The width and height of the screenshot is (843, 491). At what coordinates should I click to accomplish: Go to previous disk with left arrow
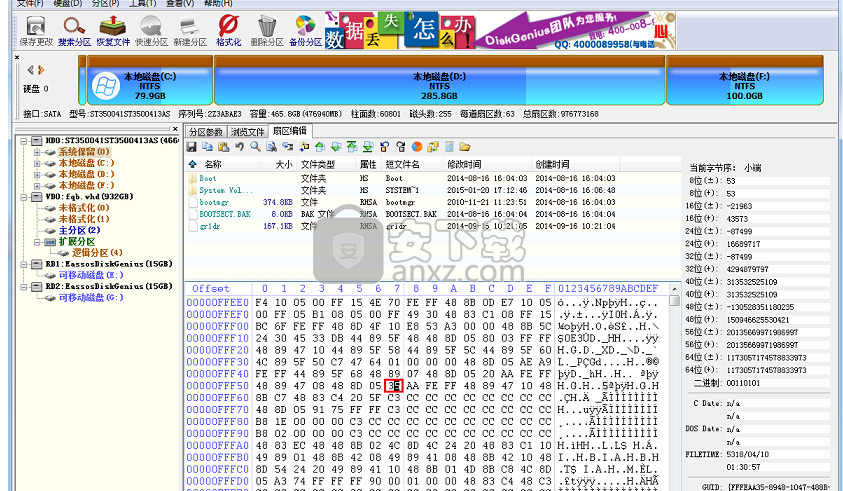coord(30,70)
